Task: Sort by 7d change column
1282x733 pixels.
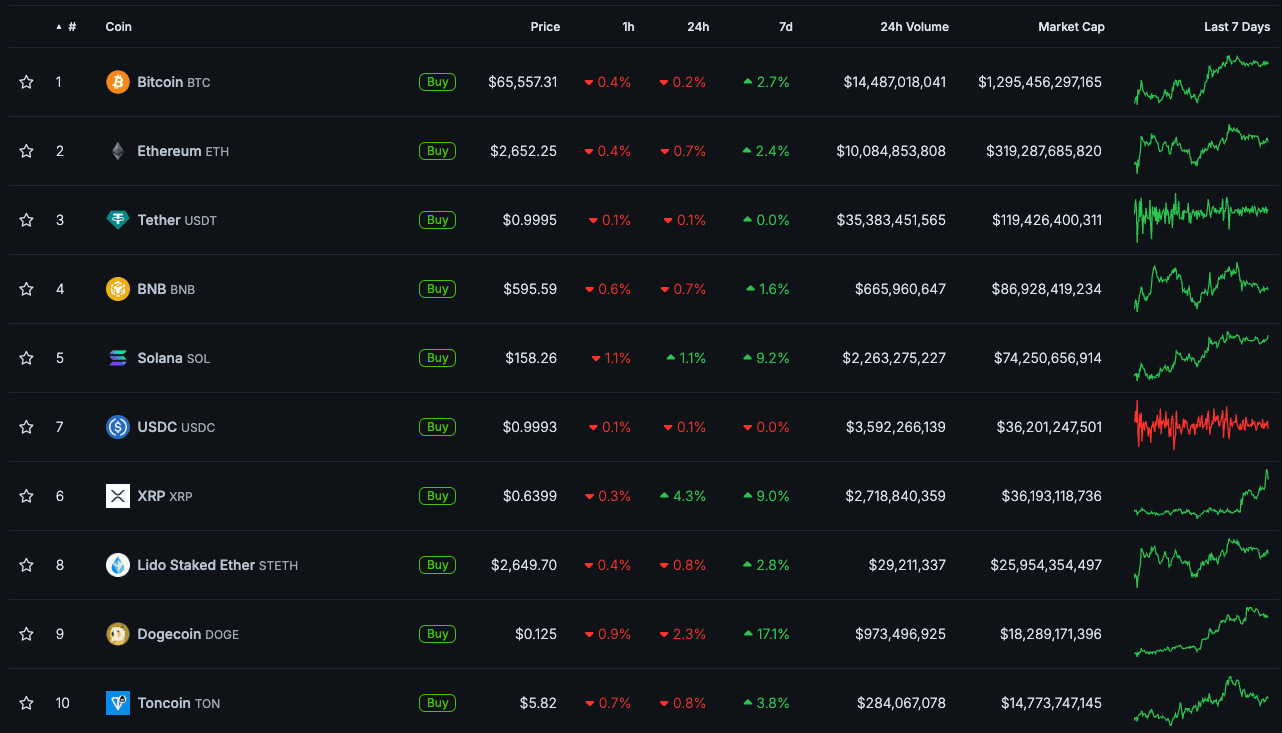Action: point(786,27)
